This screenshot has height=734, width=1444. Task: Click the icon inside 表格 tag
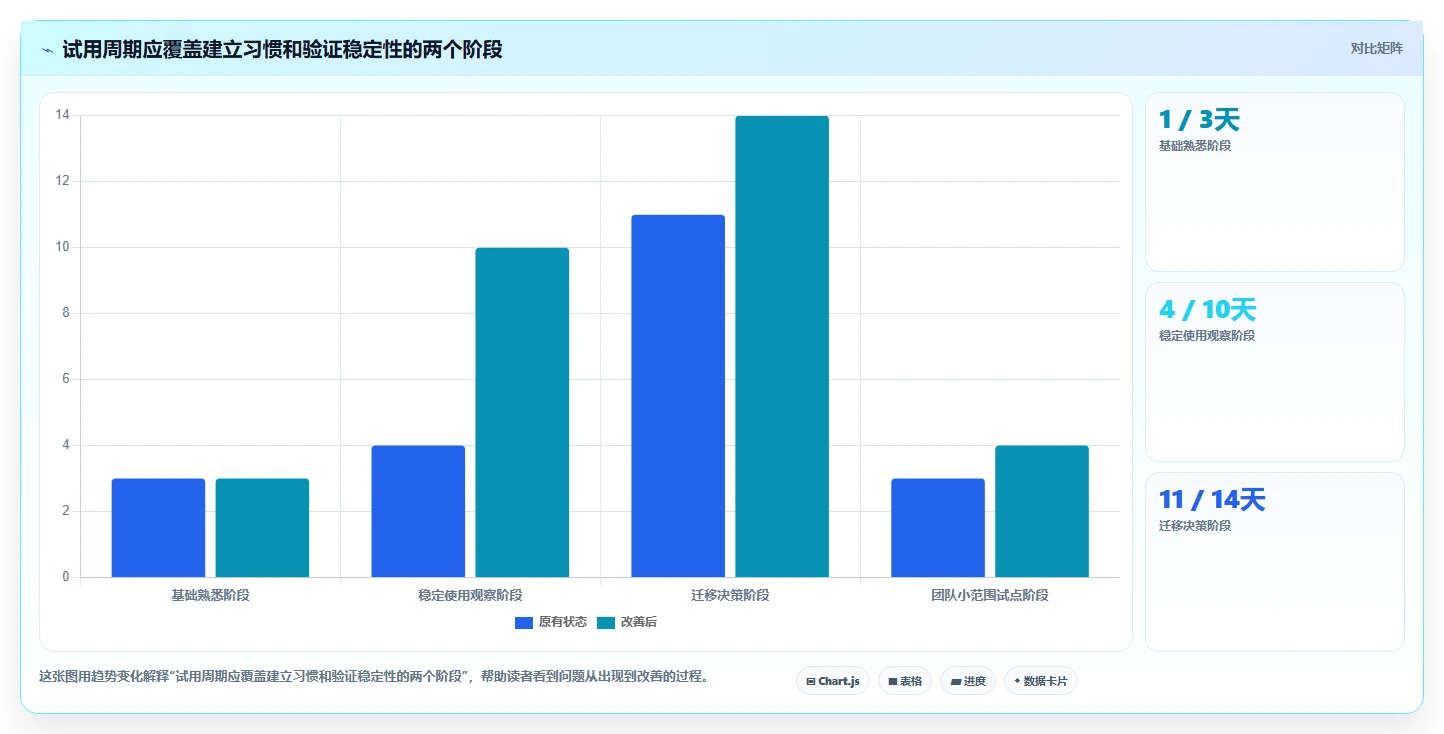tap(892, 681)
